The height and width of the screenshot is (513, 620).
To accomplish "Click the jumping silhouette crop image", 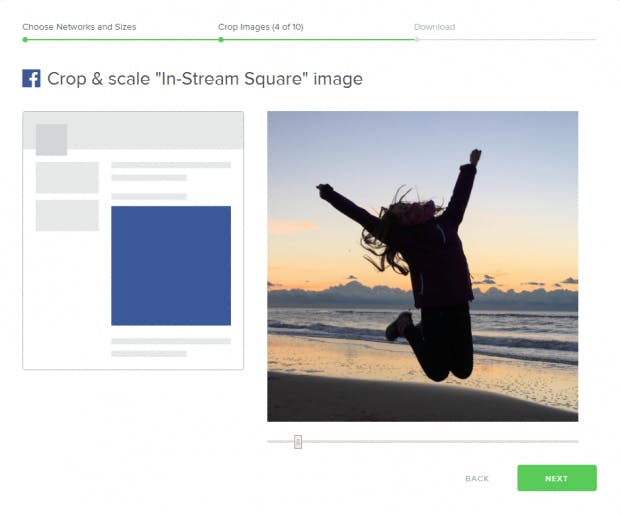I will (422, 266).
